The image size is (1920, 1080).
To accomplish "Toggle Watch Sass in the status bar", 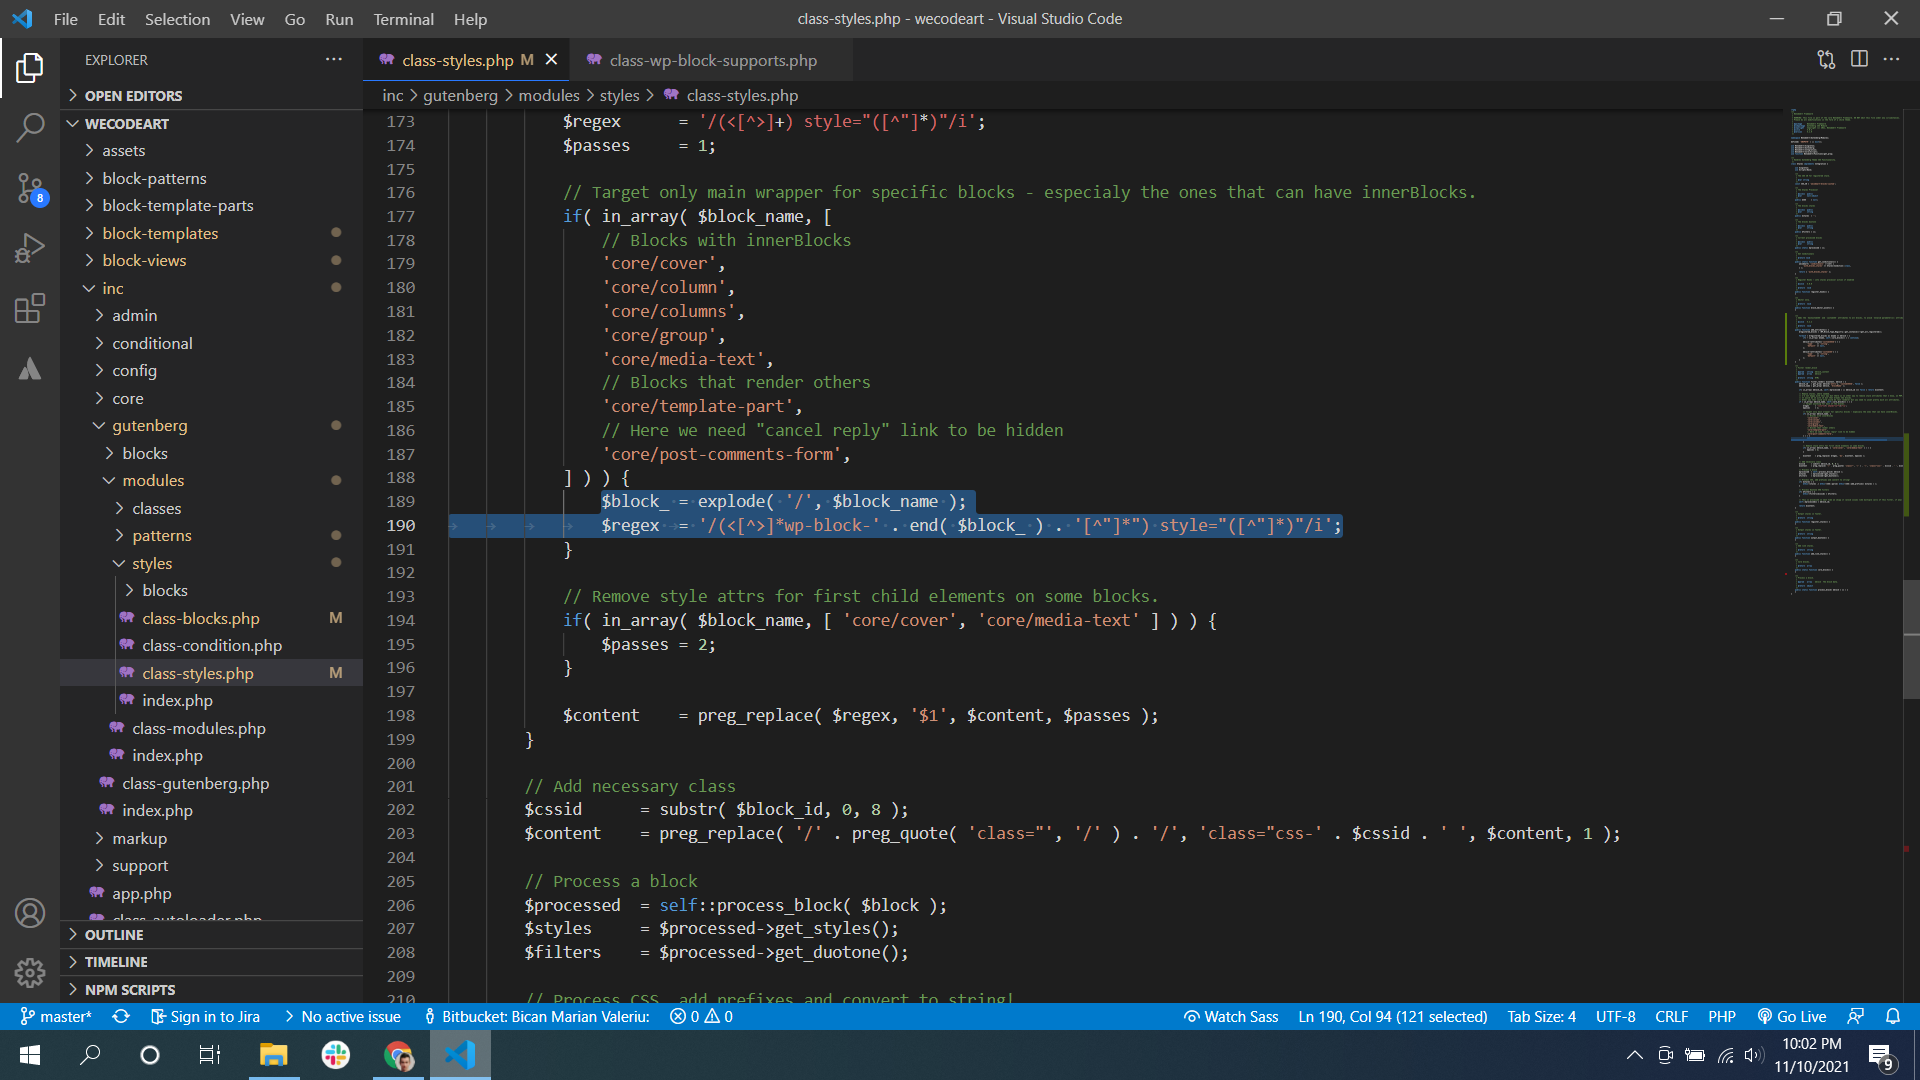I will click(1230, 1016).
